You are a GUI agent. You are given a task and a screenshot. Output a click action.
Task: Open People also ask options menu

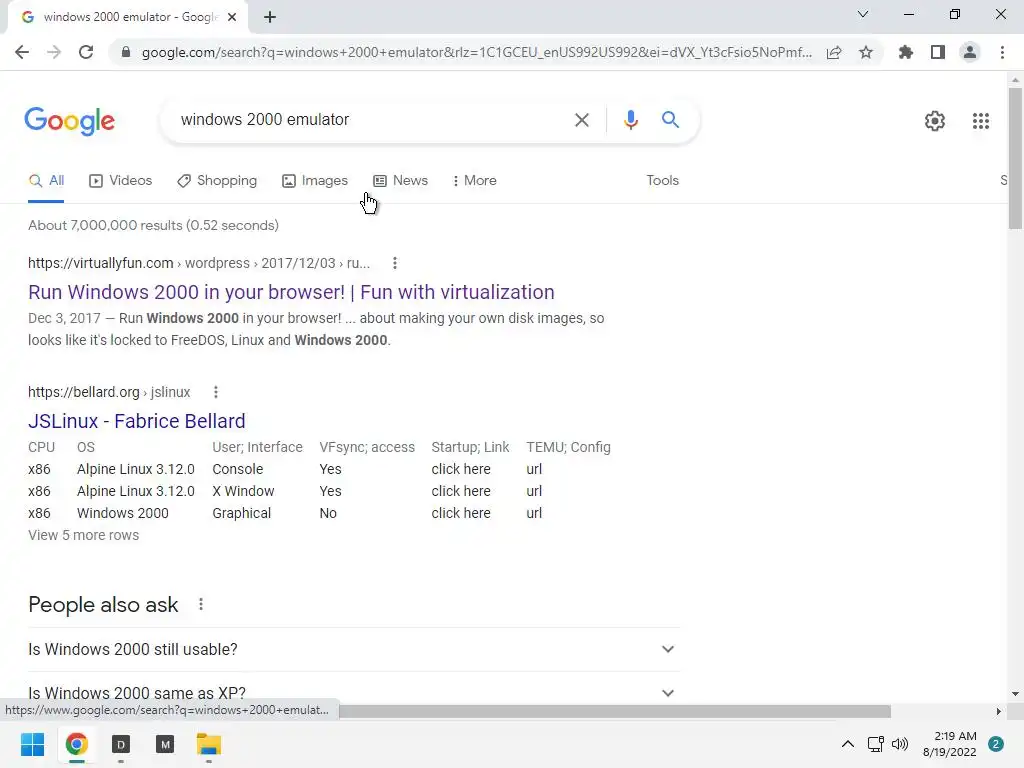201,605
